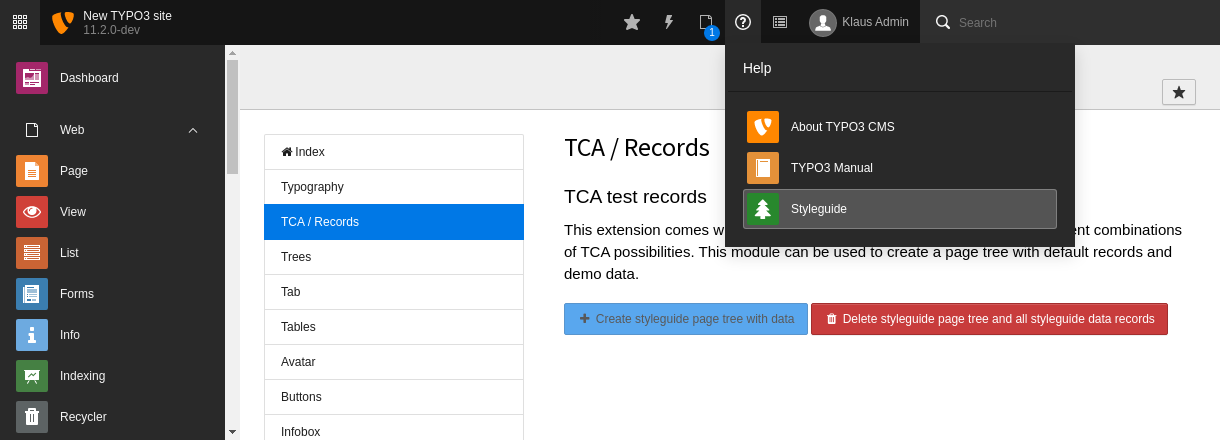Open the system information list icon
The height and width of the screenshot is (440, 1220).
point(780,22)
